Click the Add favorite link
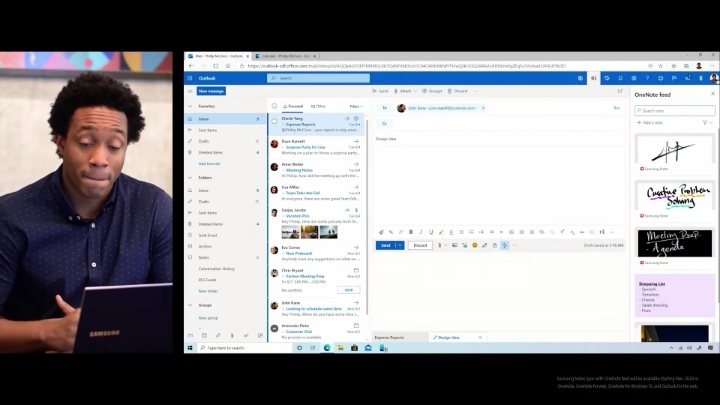 (x=209, y=163)
